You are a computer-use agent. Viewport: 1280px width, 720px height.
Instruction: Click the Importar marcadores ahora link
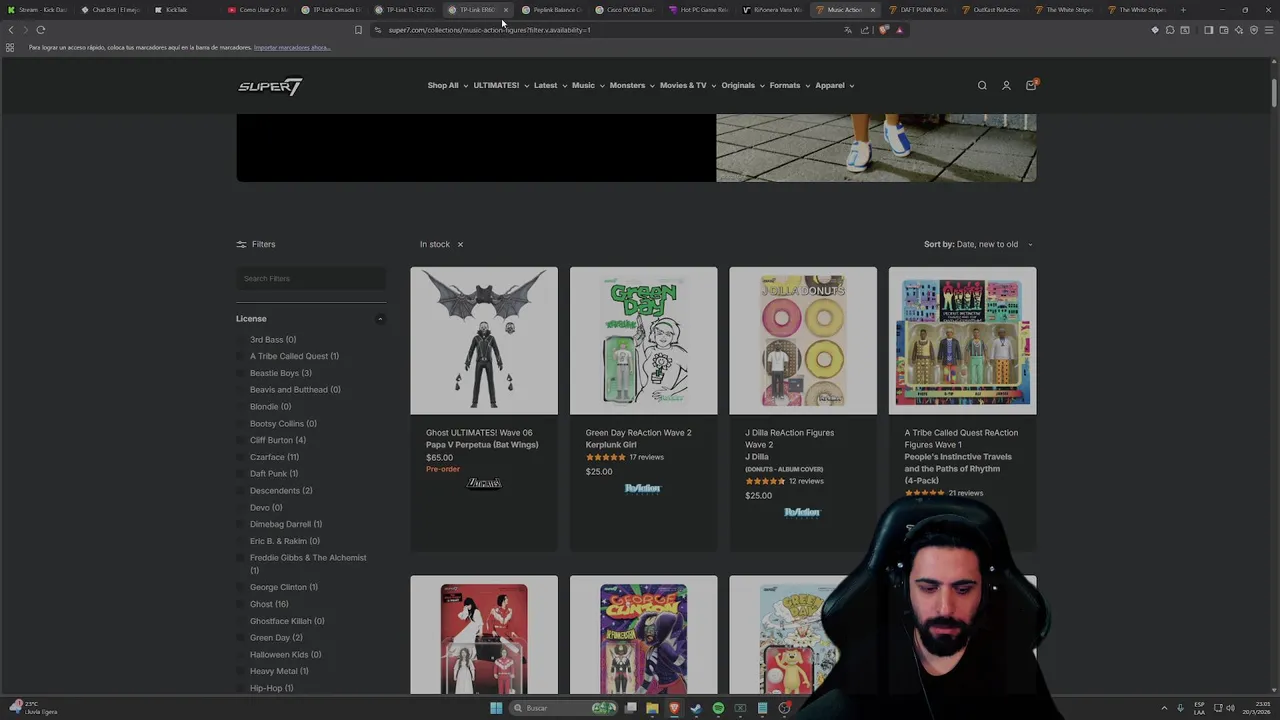292,48
